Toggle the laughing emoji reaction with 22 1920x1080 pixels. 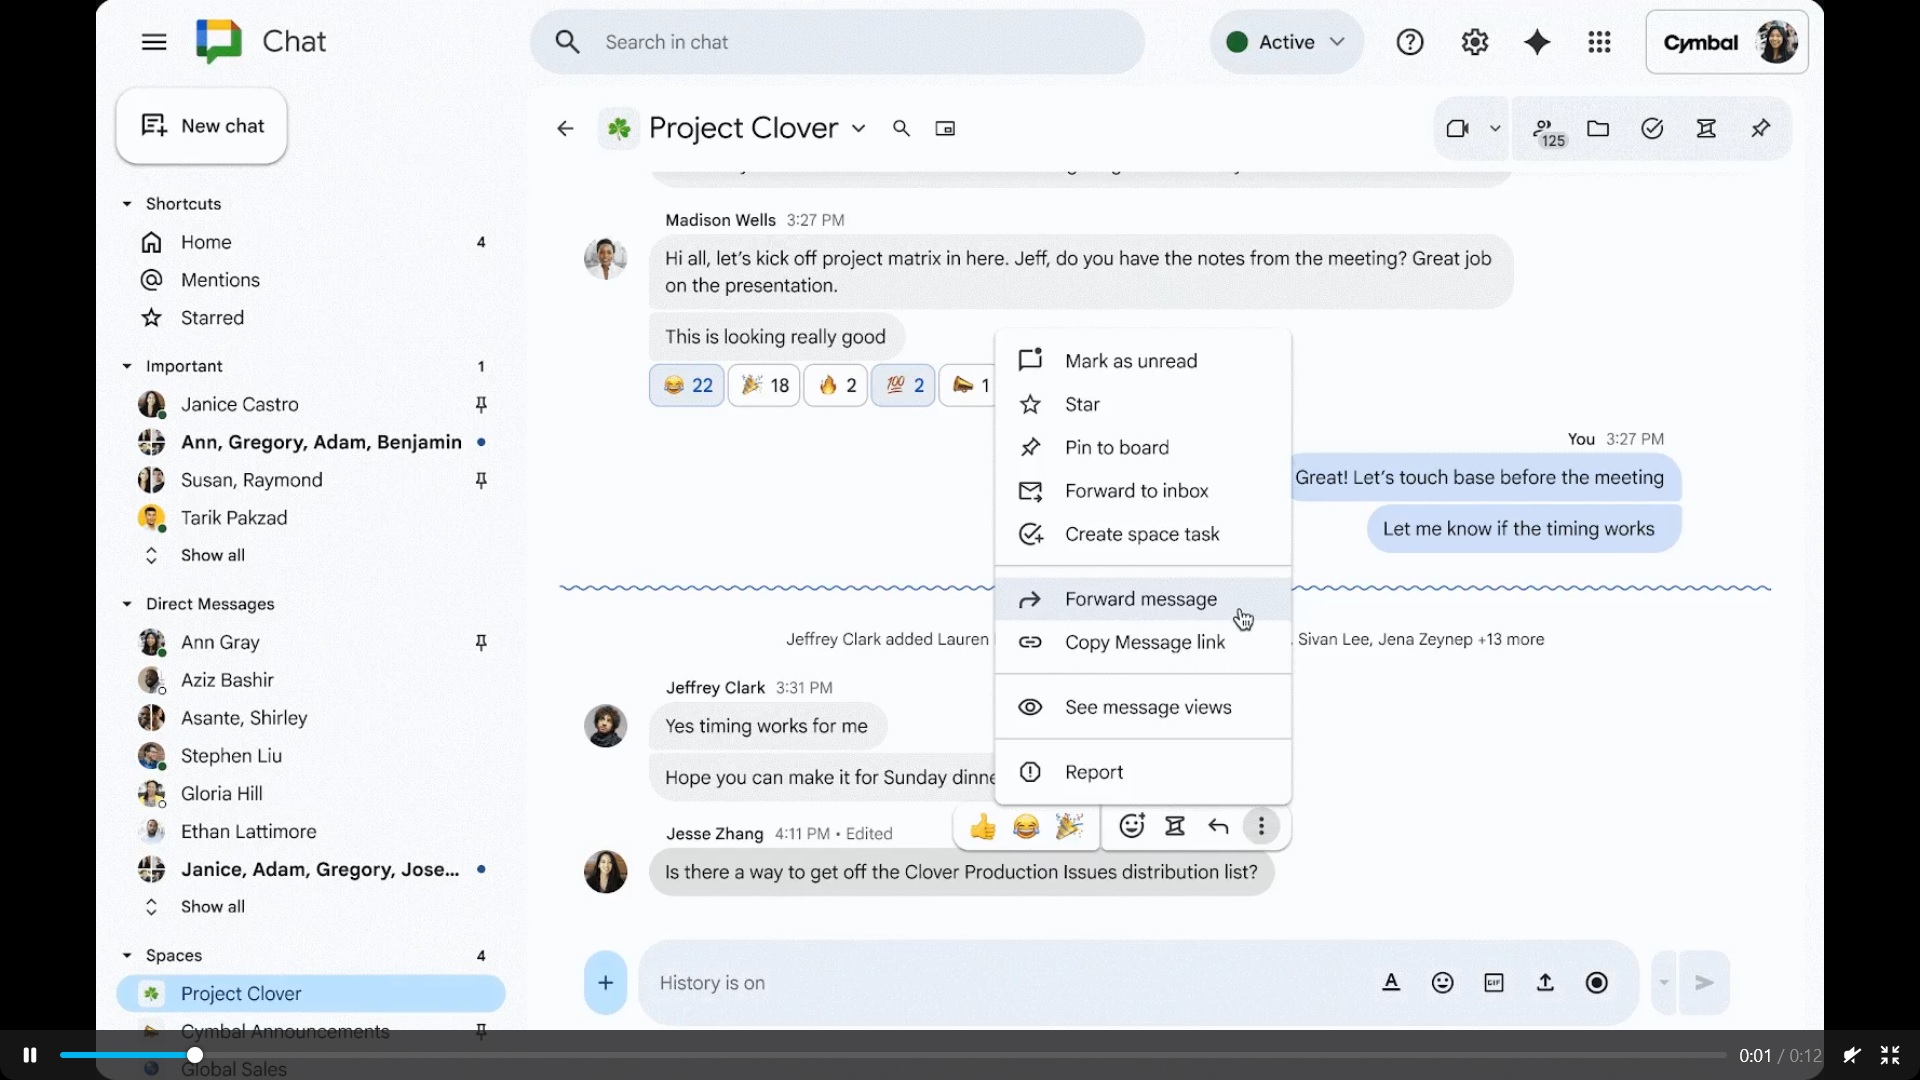[687, 386]
